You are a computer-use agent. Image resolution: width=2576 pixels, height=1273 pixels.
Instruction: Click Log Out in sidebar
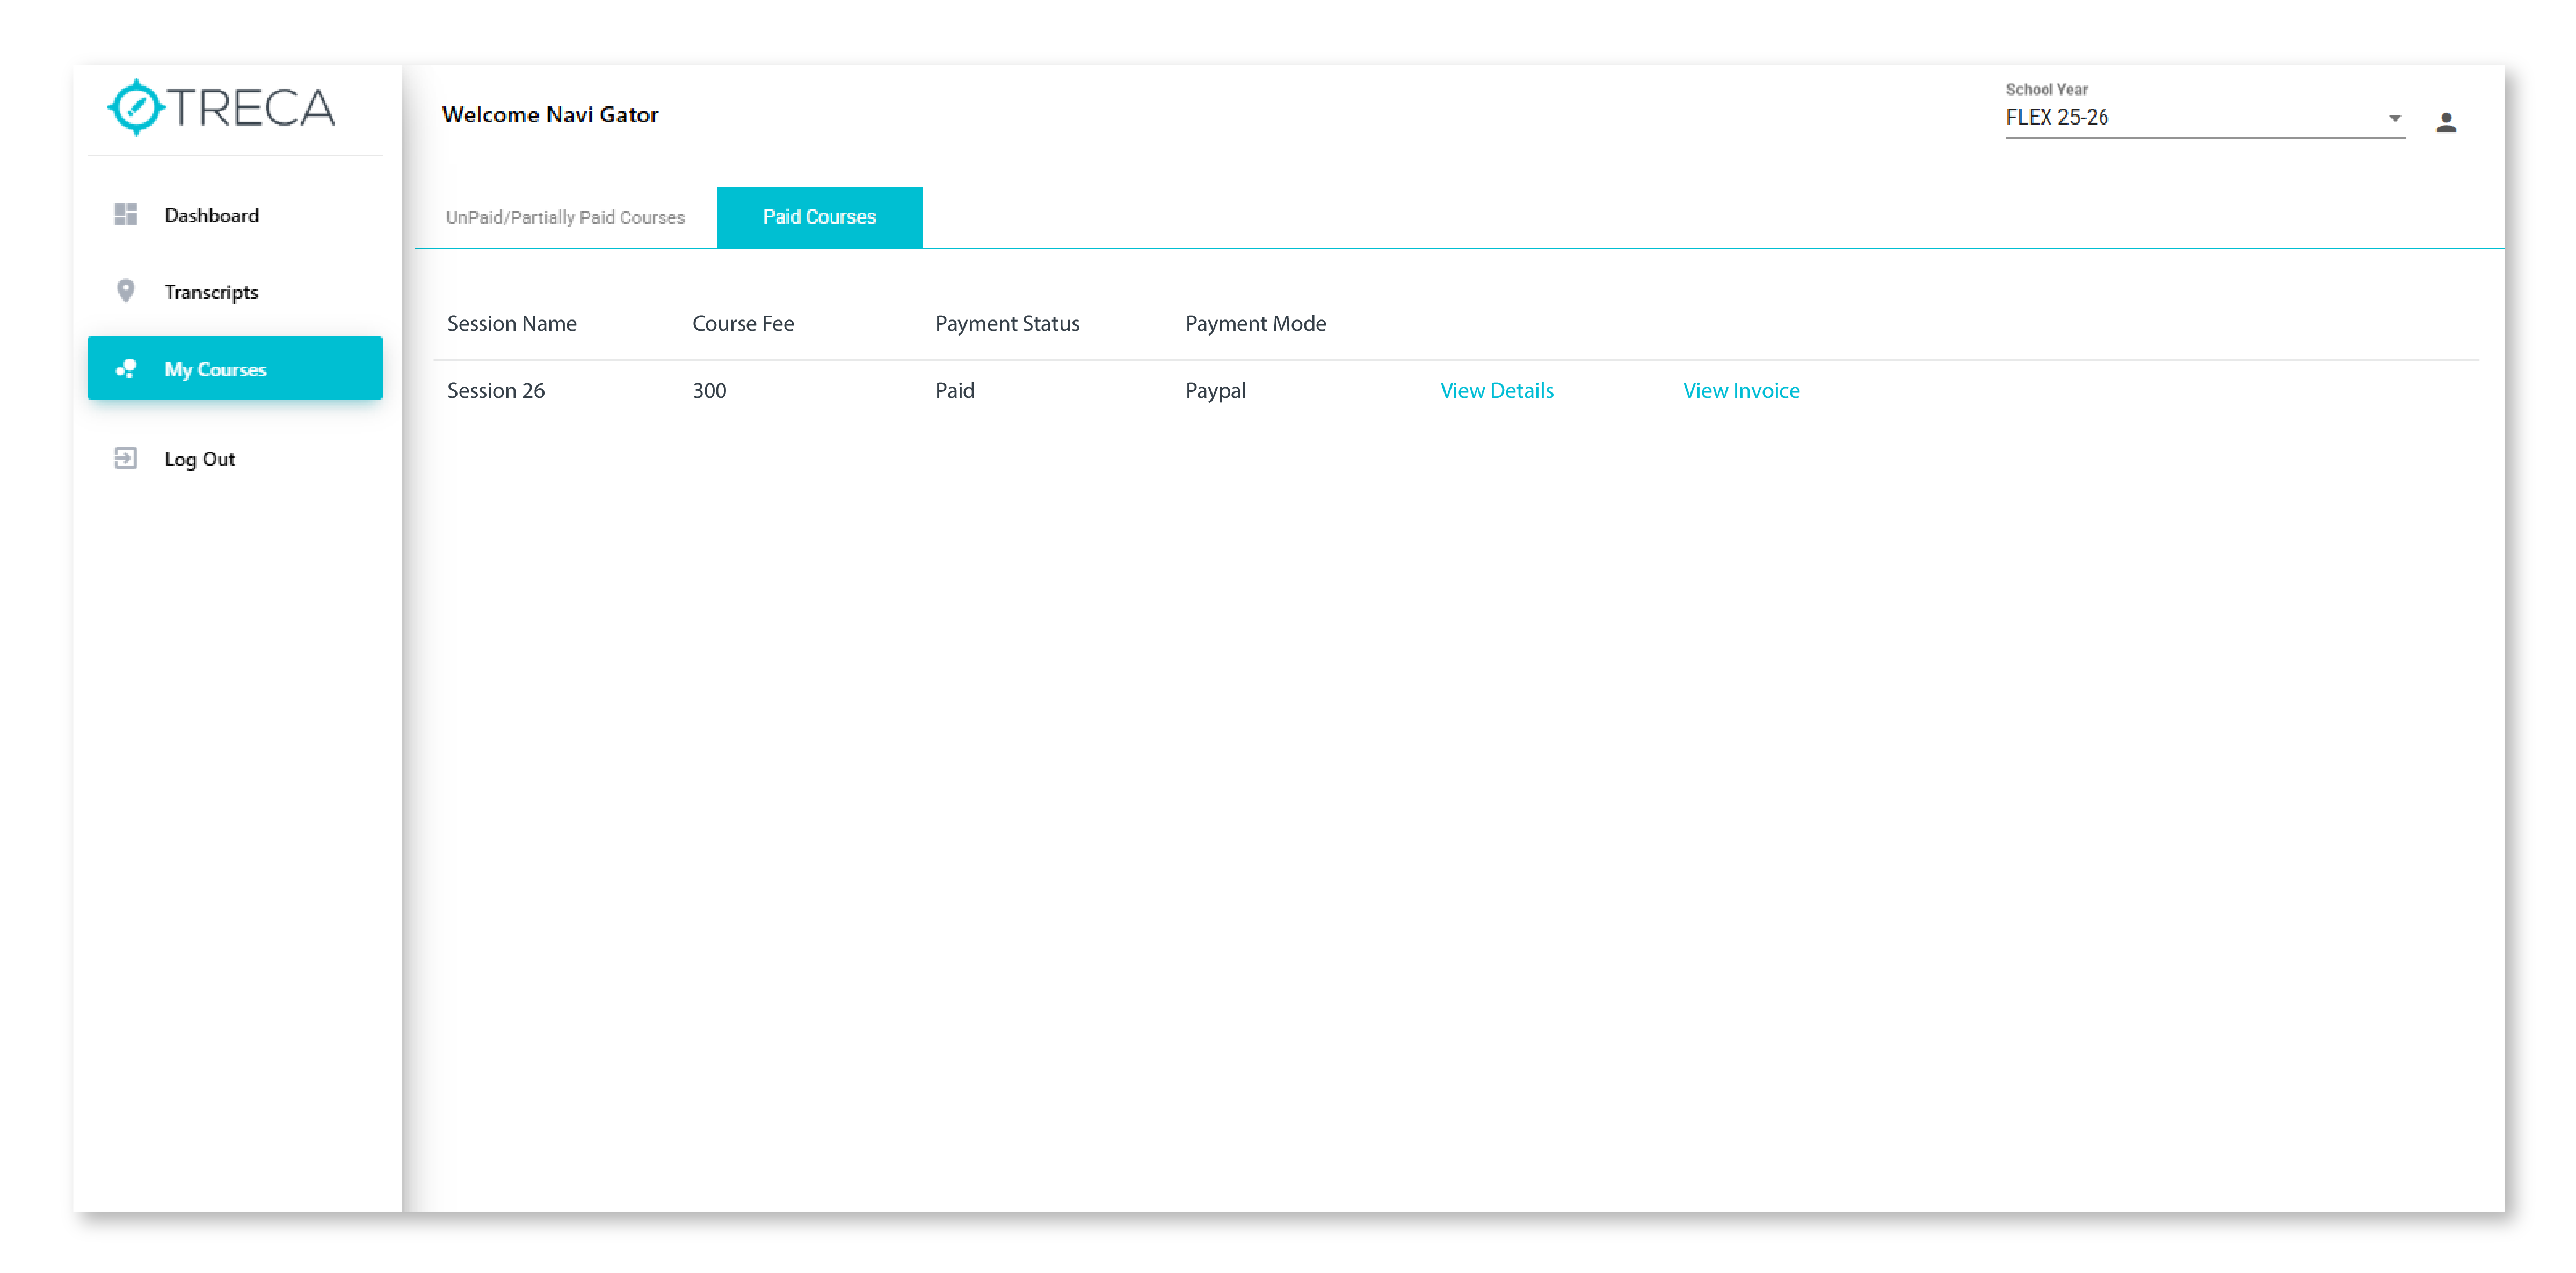click(200, 459)
